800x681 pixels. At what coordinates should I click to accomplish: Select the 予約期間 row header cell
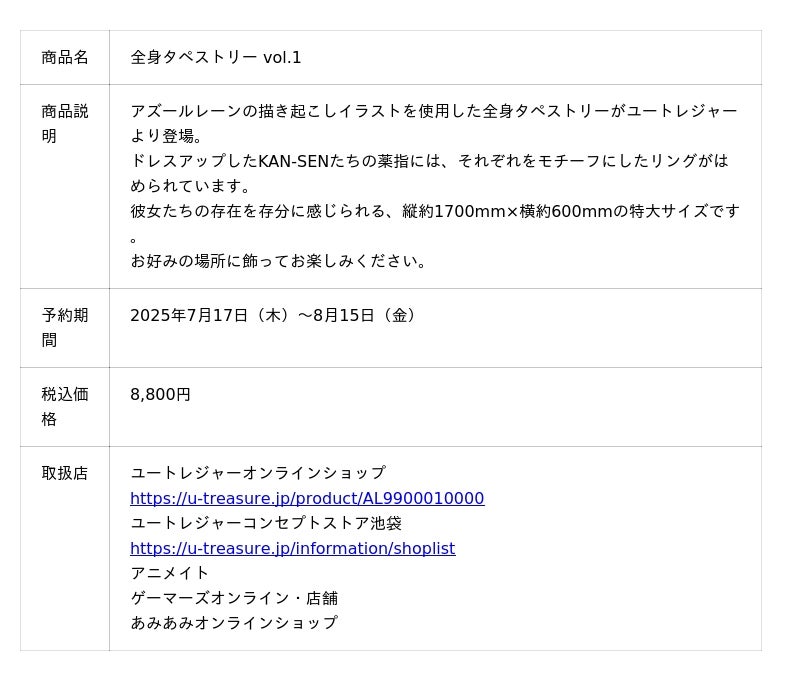pyautogui.click(x=65, y=328)
